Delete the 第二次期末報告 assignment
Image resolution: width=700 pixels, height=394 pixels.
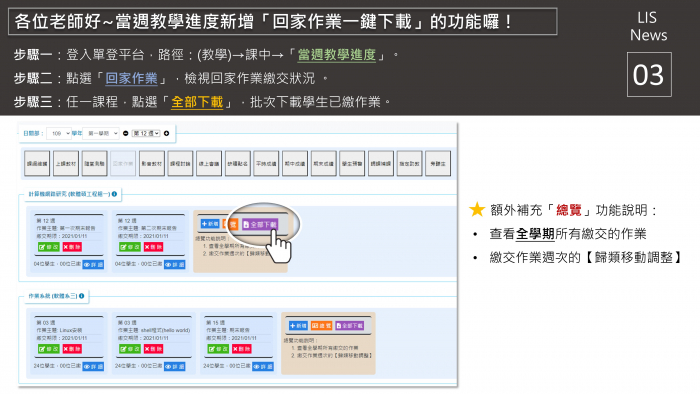click(153, 247)
